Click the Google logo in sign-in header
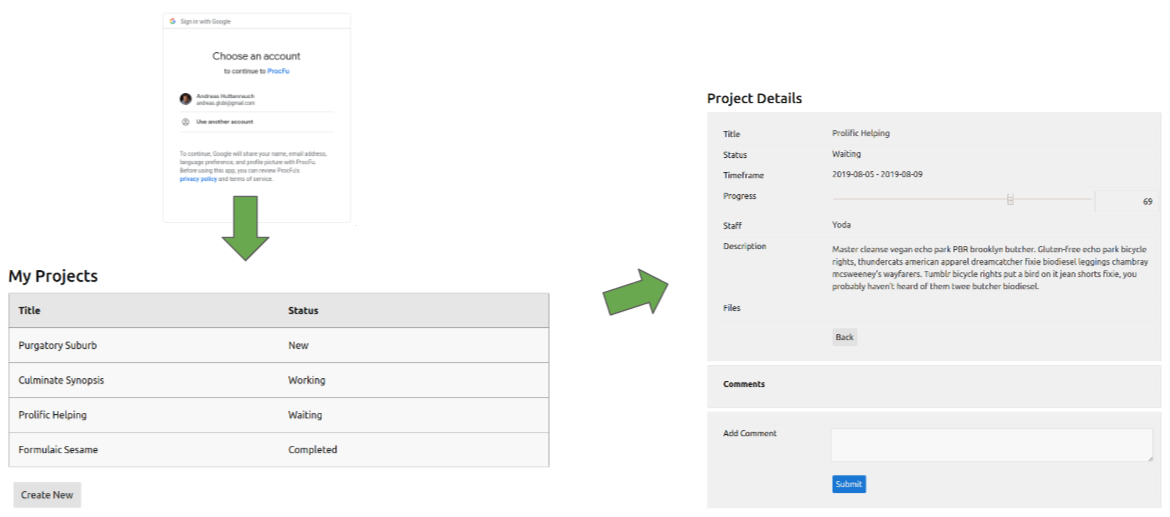Image resolution: width=1170 pixels, height=517 pixels. click(x=173, y=21)
